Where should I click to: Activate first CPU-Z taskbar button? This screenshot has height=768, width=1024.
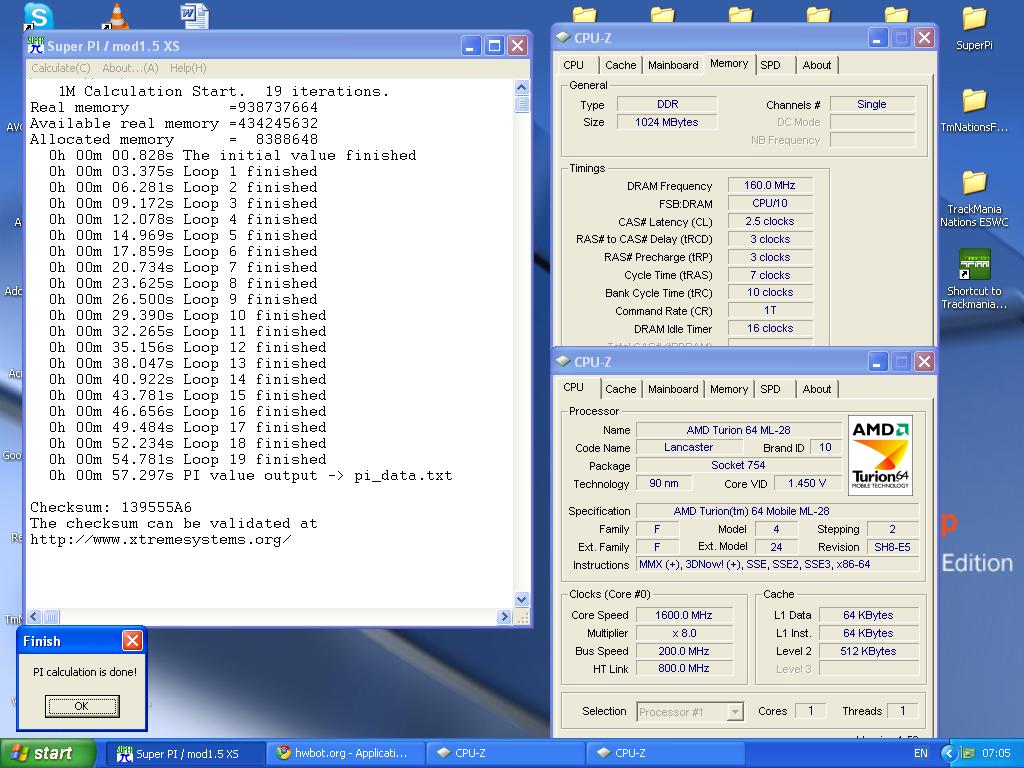coord(505,753)
